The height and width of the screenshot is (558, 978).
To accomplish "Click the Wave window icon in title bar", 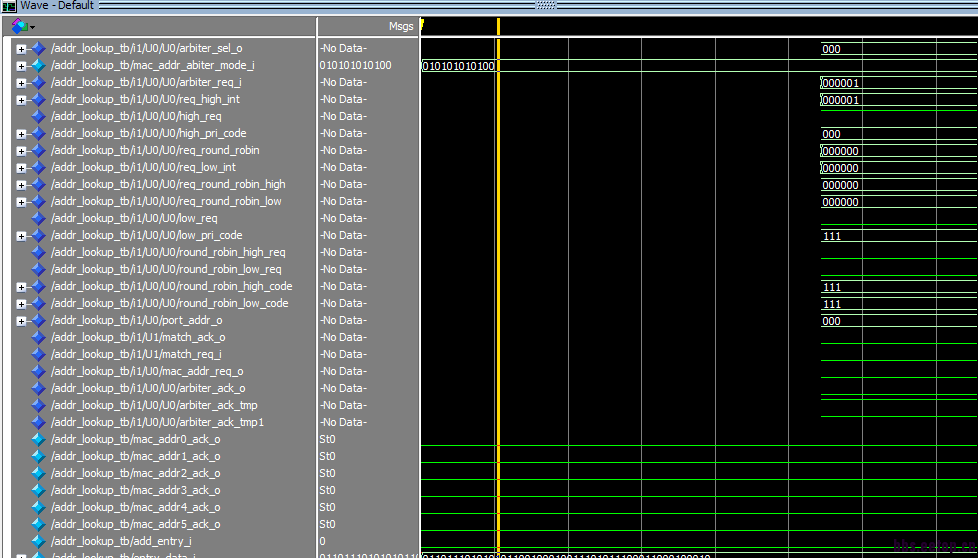I will coord(9,6).
